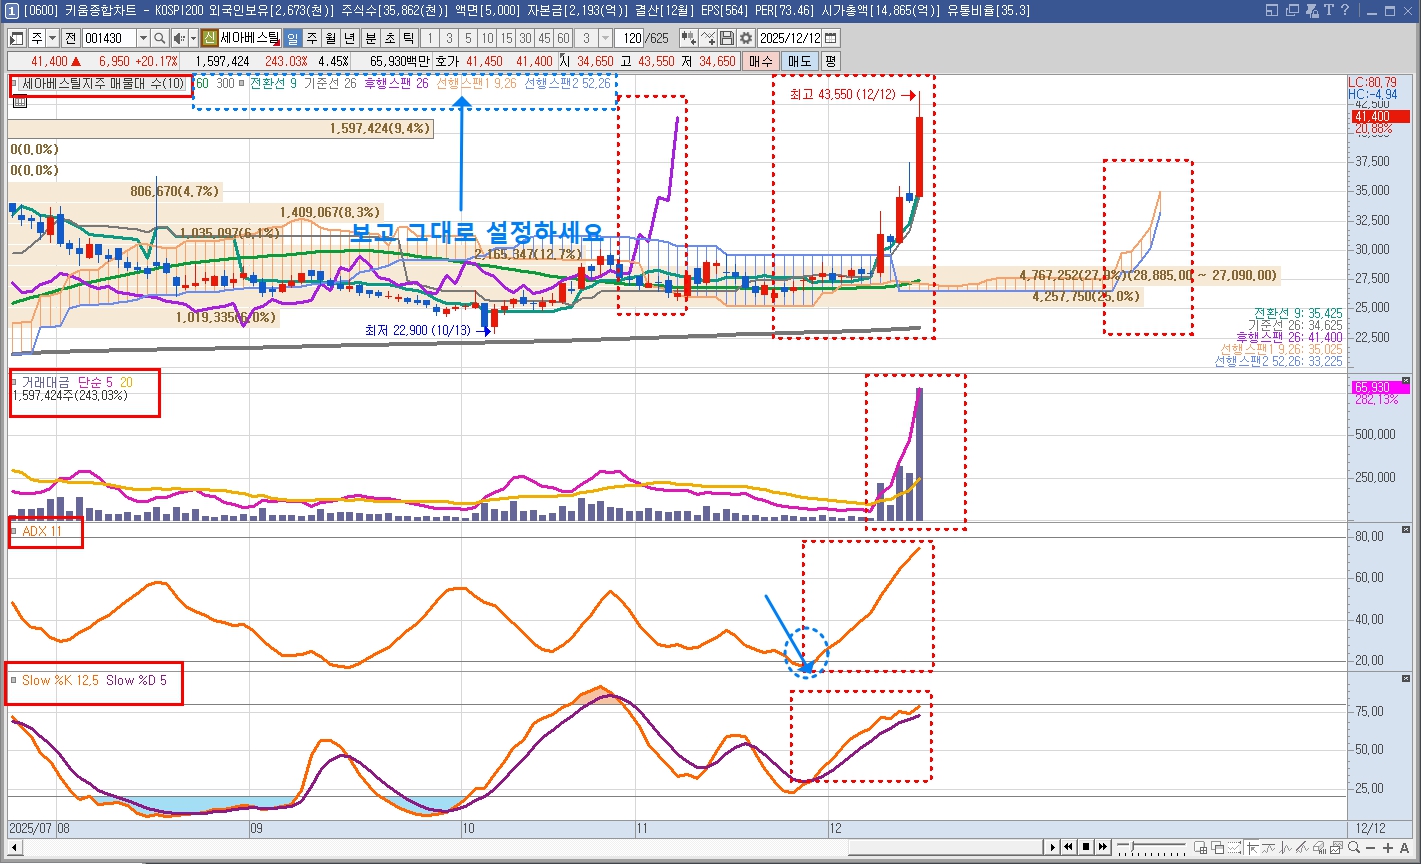
Task: Click the add-chart-pane icon in bottom toolbar
Action: (x=1200, y=847)
